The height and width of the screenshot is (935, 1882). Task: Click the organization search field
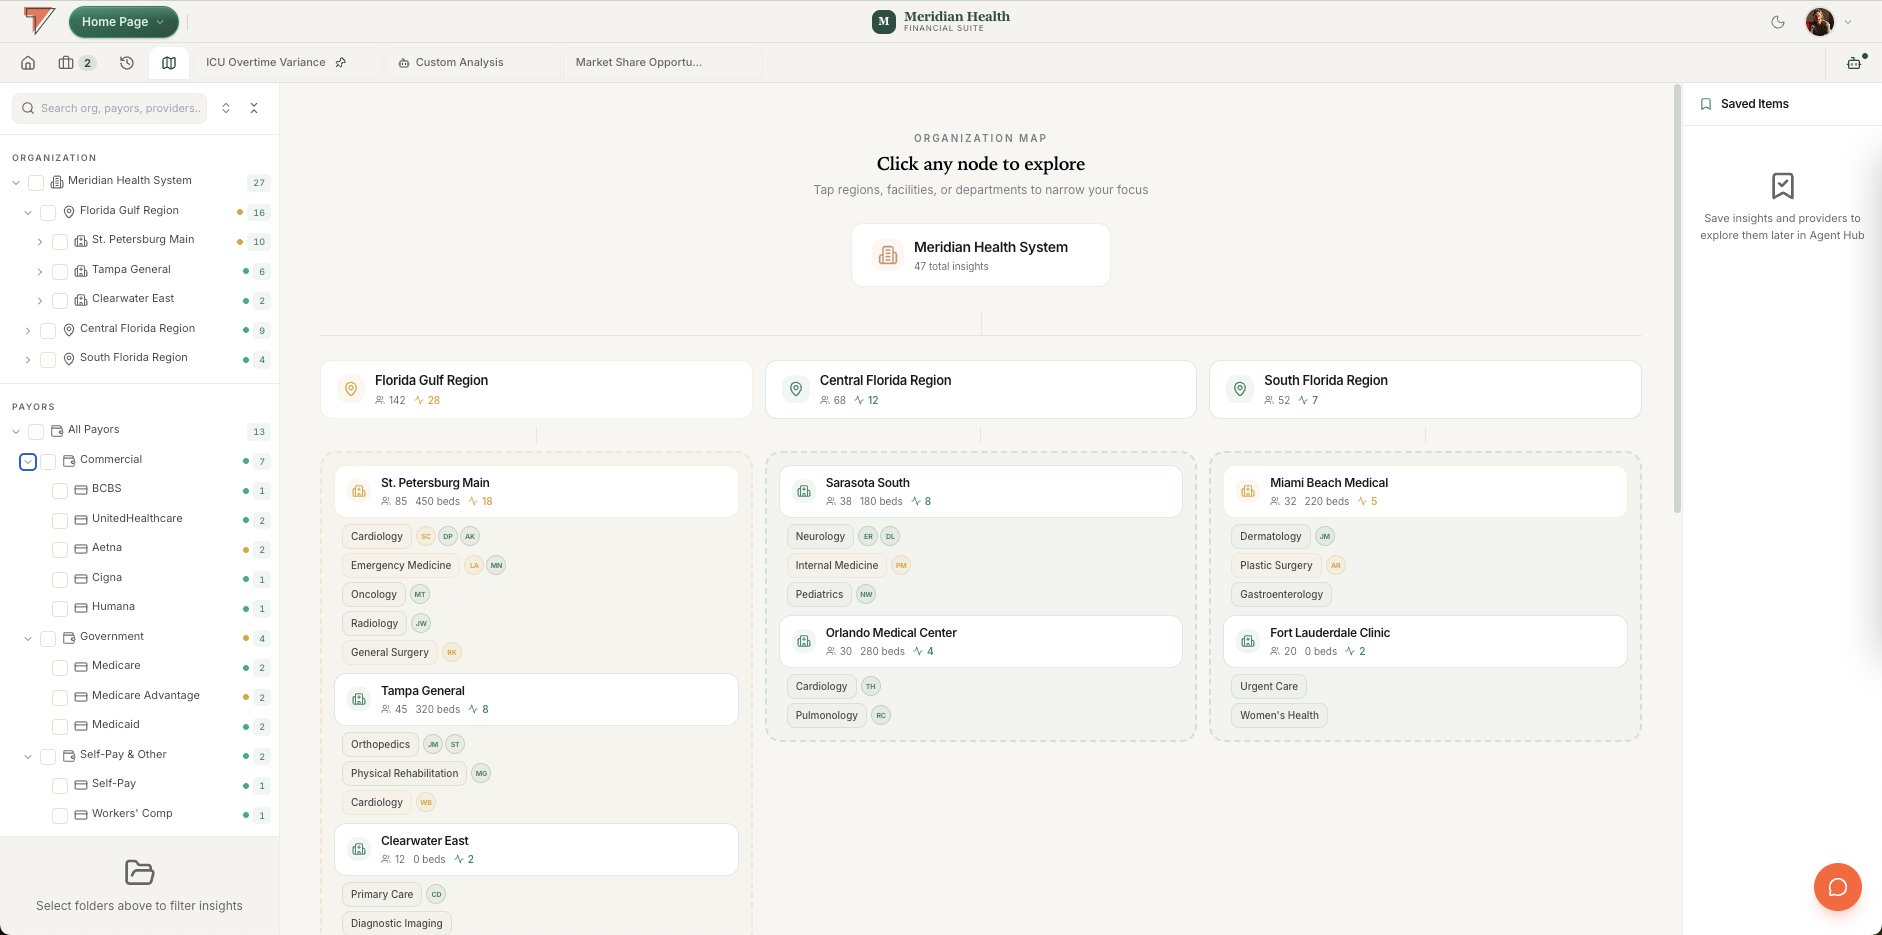[x=109, y=108]
